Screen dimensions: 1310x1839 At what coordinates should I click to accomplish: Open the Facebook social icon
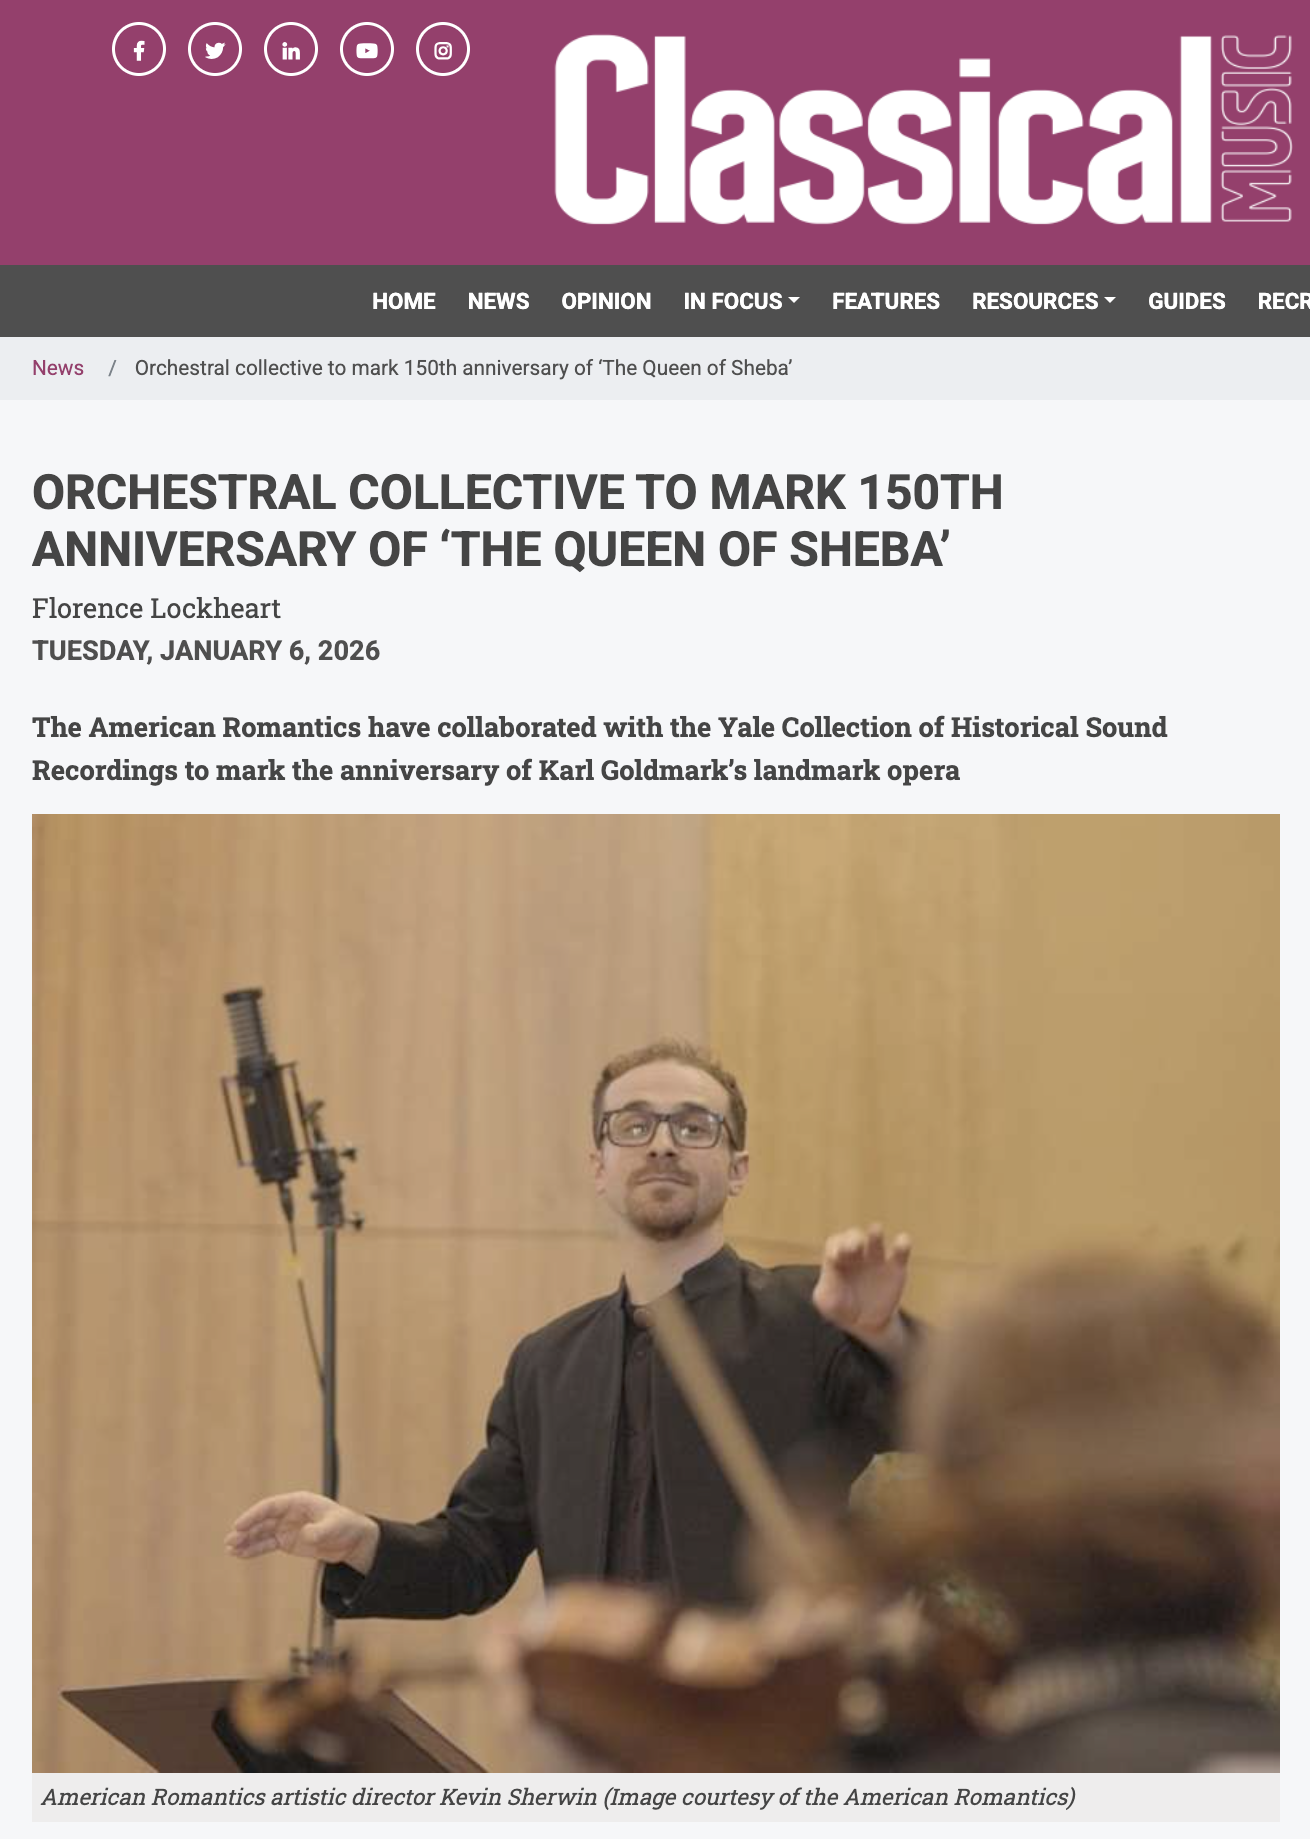click(x=139, y=50)
